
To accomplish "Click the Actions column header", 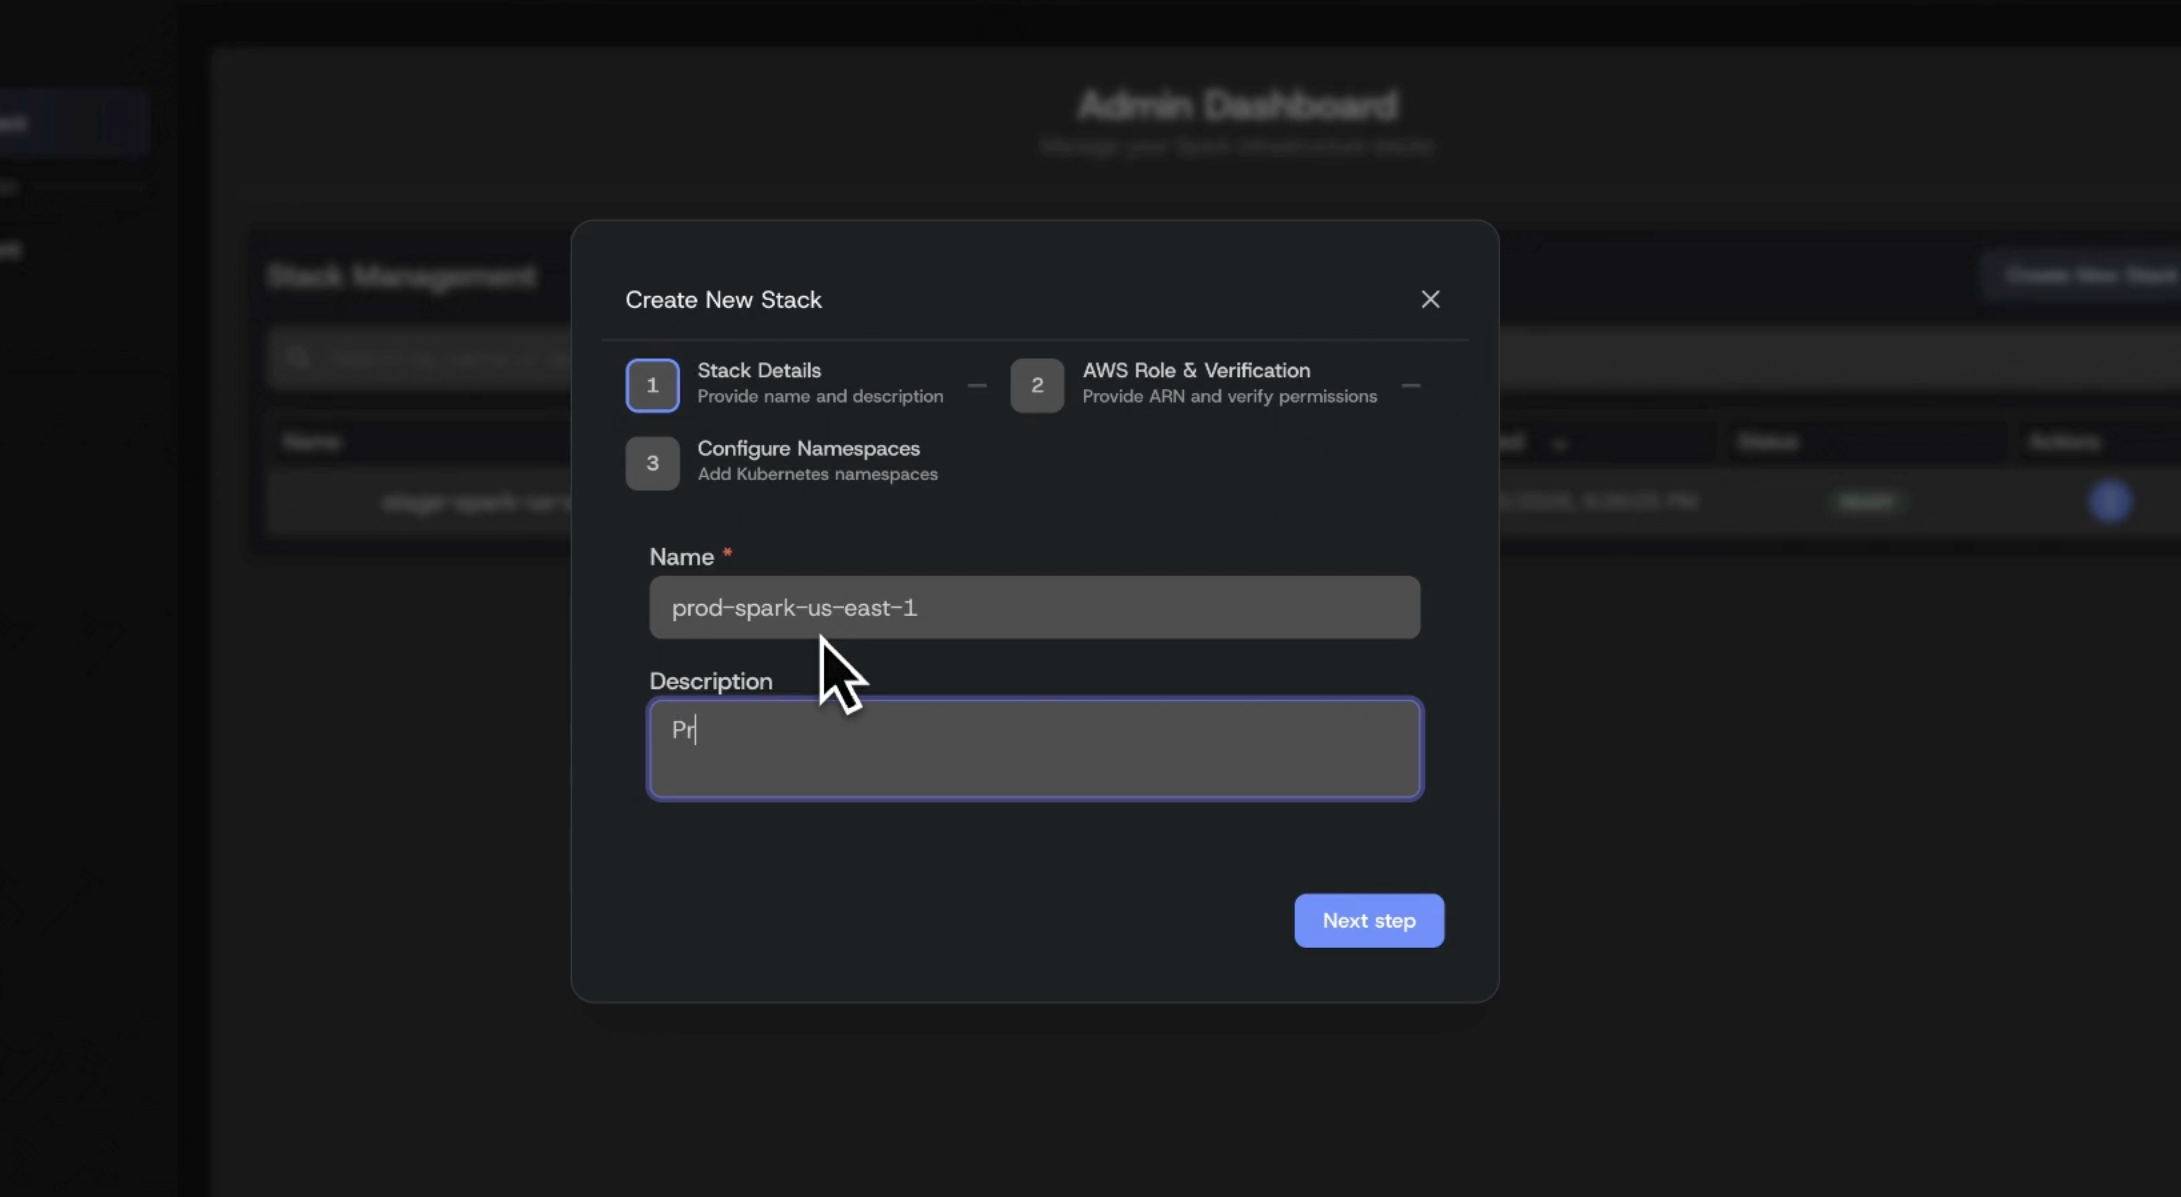I will [2064, 441].
